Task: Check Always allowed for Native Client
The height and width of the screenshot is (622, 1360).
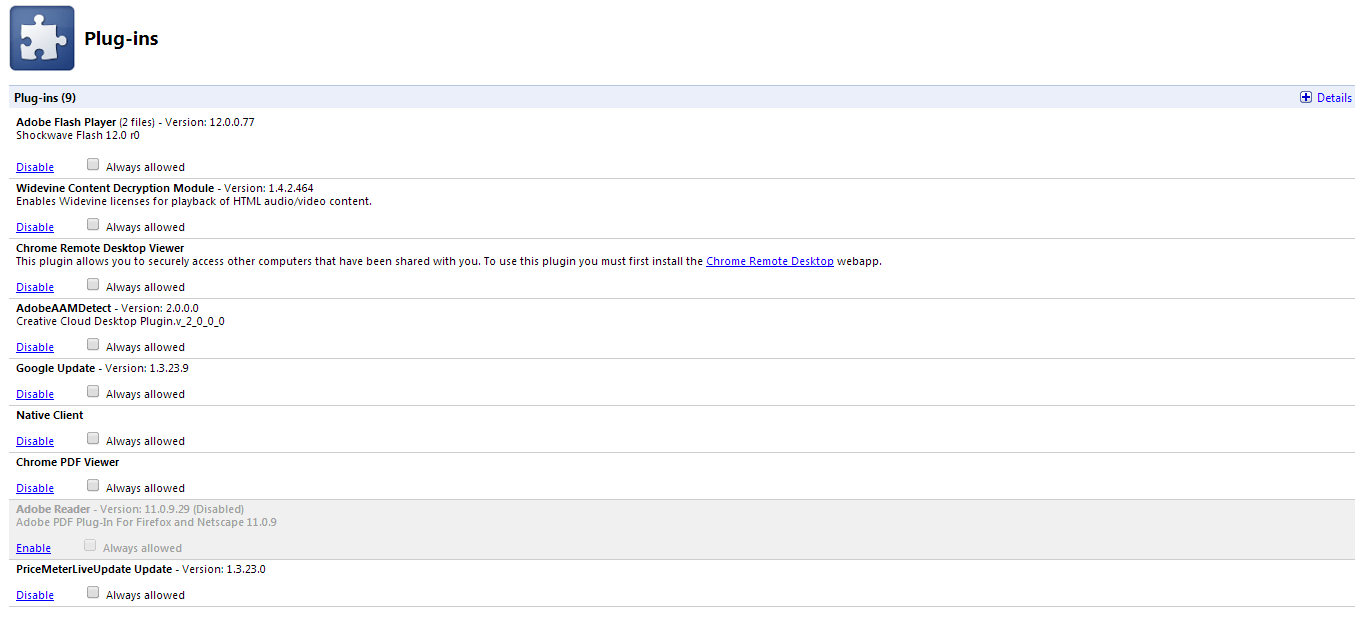Action: [93, 439]
